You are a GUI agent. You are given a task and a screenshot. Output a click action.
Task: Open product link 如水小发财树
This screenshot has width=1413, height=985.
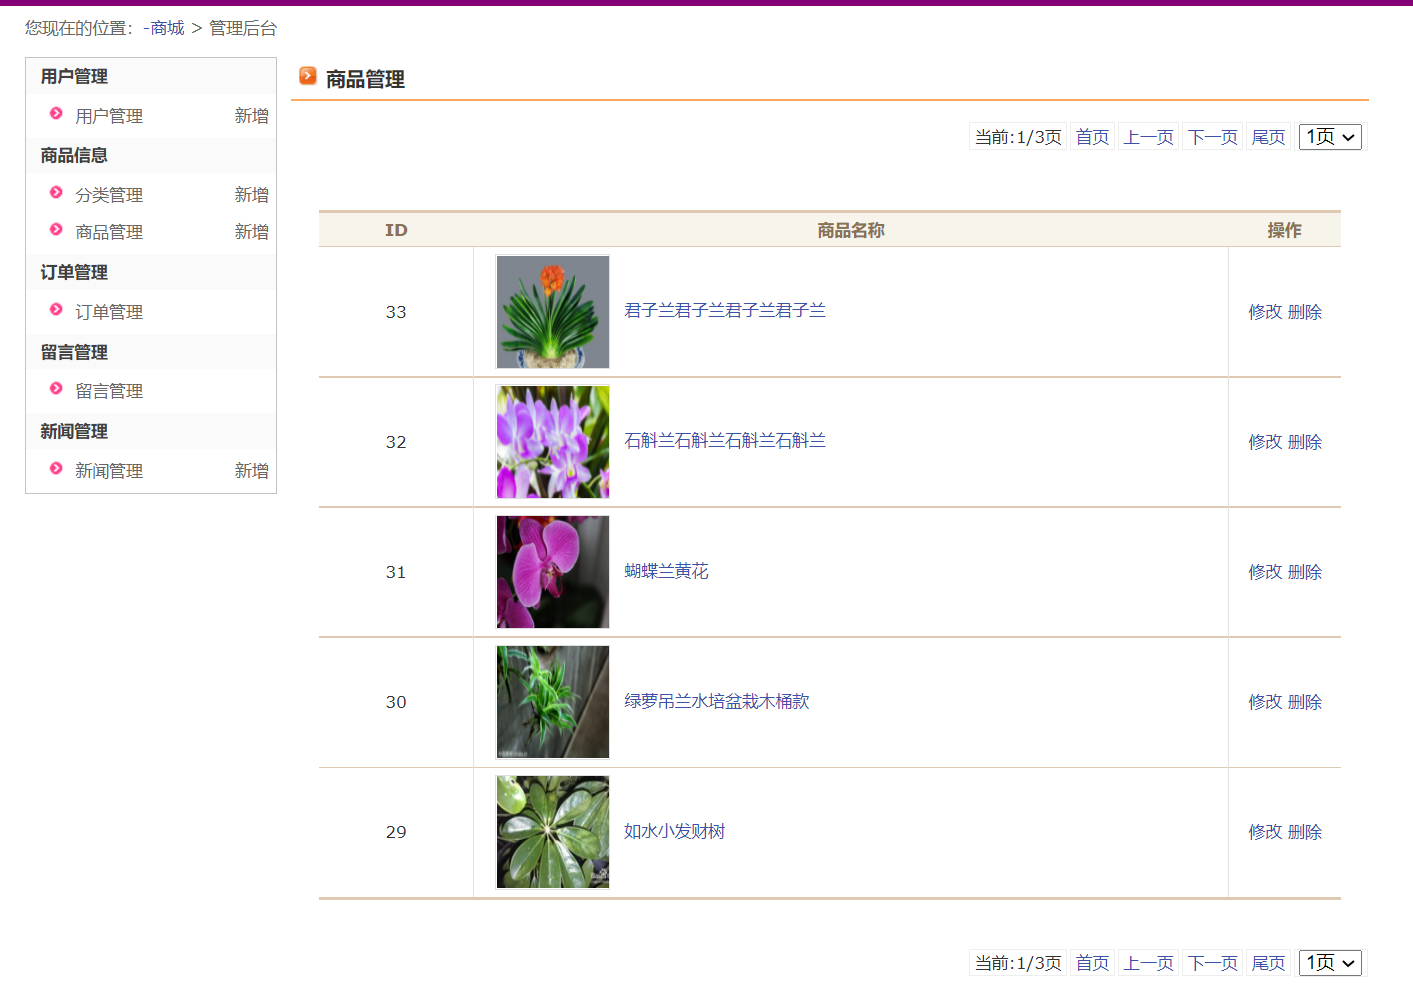(x=675, y=831)
